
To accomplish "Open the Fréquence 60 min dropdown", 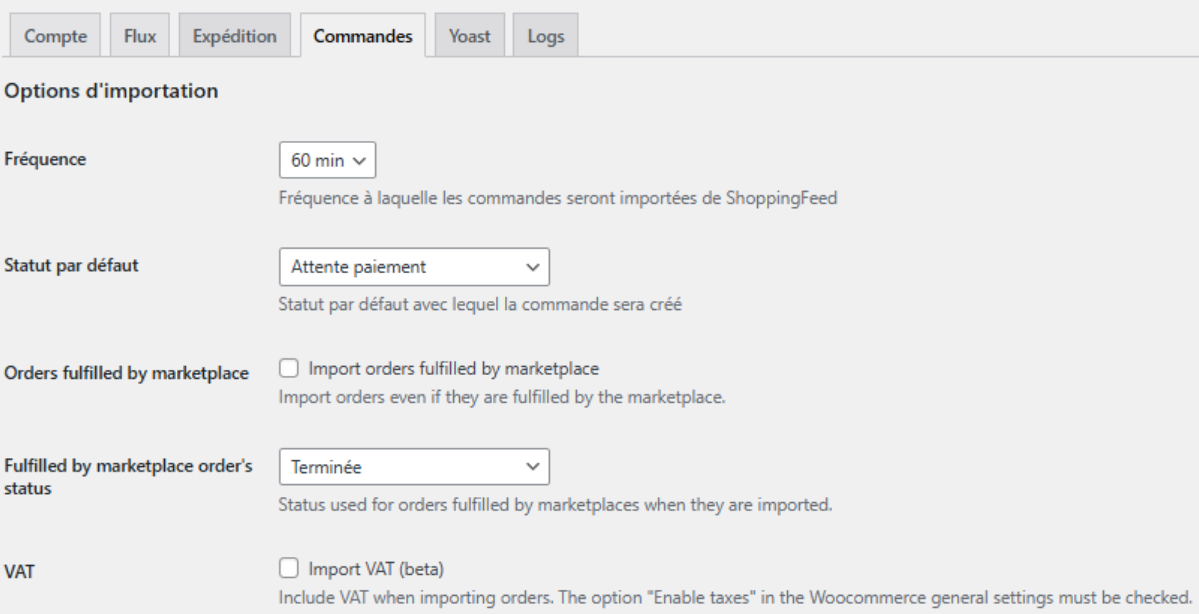I will click(327, 160).
